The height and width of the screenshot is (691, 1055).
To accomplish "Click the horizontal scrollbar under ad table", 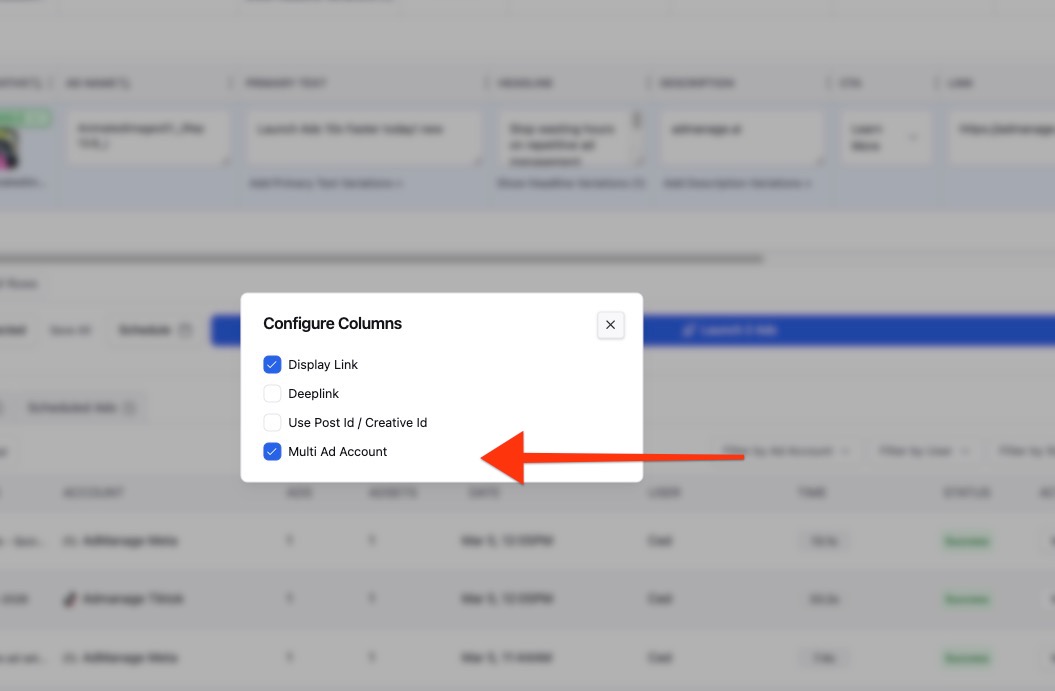I will point(381,258).
